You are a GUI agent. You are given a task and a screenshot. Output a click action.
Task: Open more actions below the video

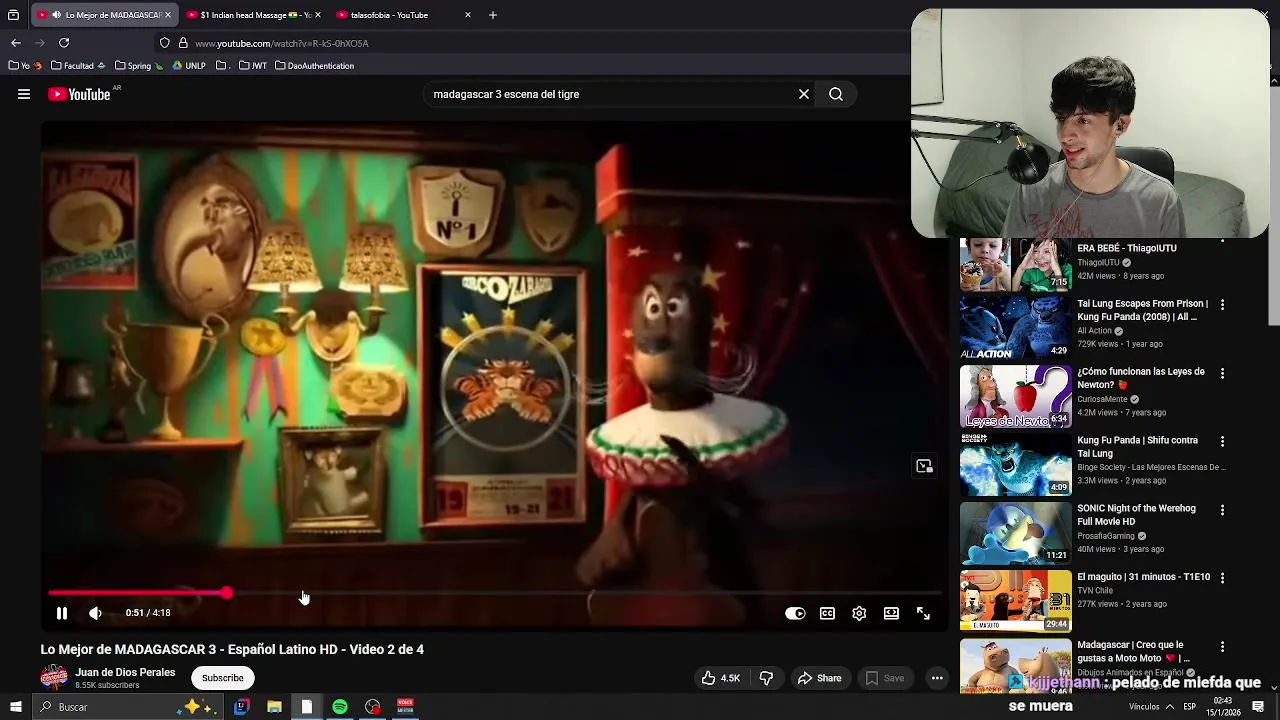coord(937,678)
